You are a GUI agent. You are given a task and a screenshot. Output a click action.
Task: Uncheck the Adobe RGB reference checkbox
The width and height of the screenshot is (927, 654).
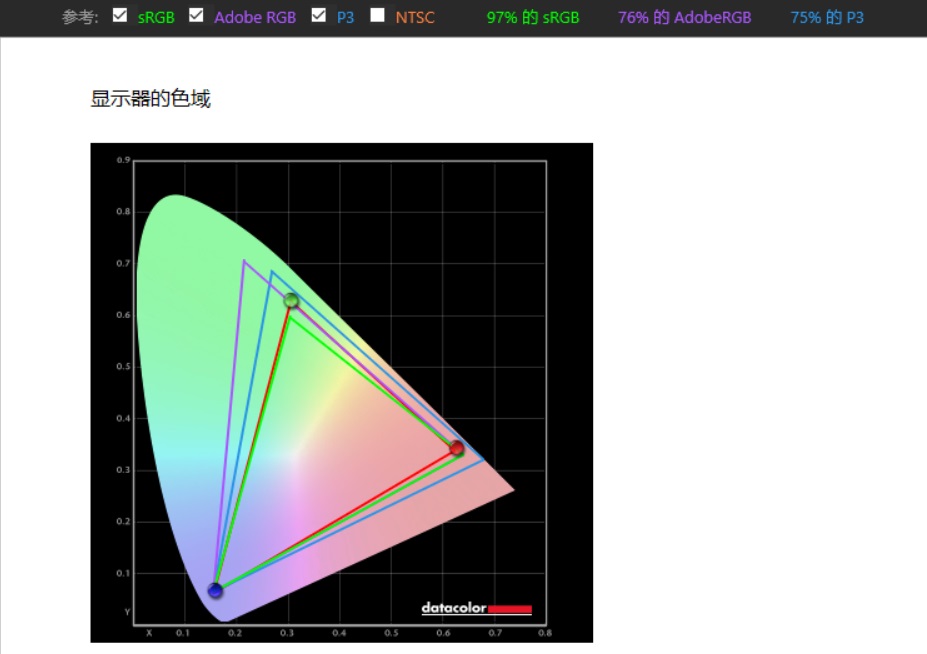coord(196,15)
